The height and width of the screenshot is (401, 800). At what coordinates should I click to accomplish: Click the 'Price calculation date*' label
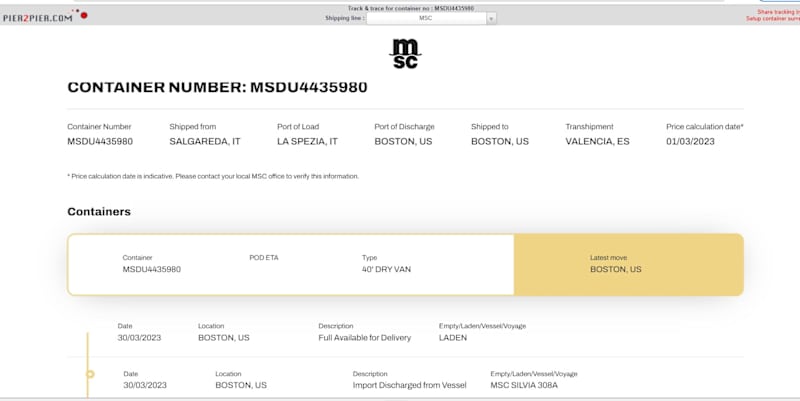705,127
